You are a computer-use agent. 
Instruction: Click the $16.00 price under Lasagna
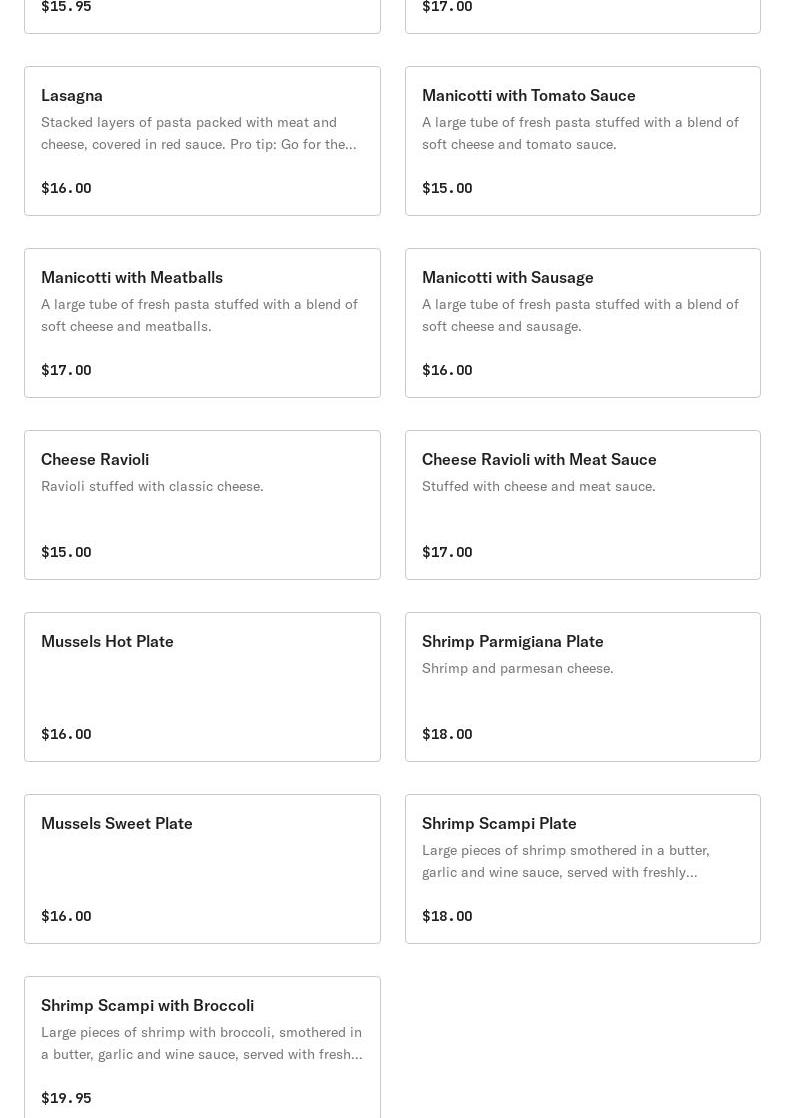click(66, 188)
